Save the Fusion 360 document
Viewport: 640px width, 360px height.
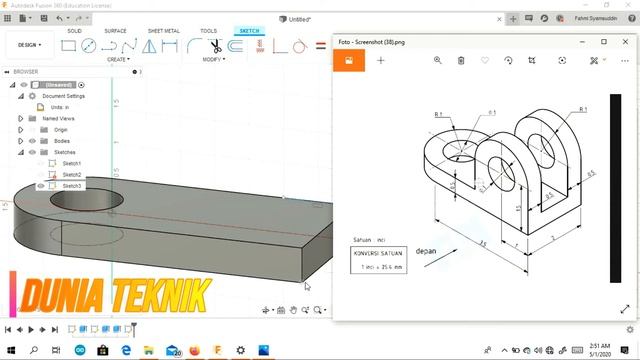click(44, 18)
